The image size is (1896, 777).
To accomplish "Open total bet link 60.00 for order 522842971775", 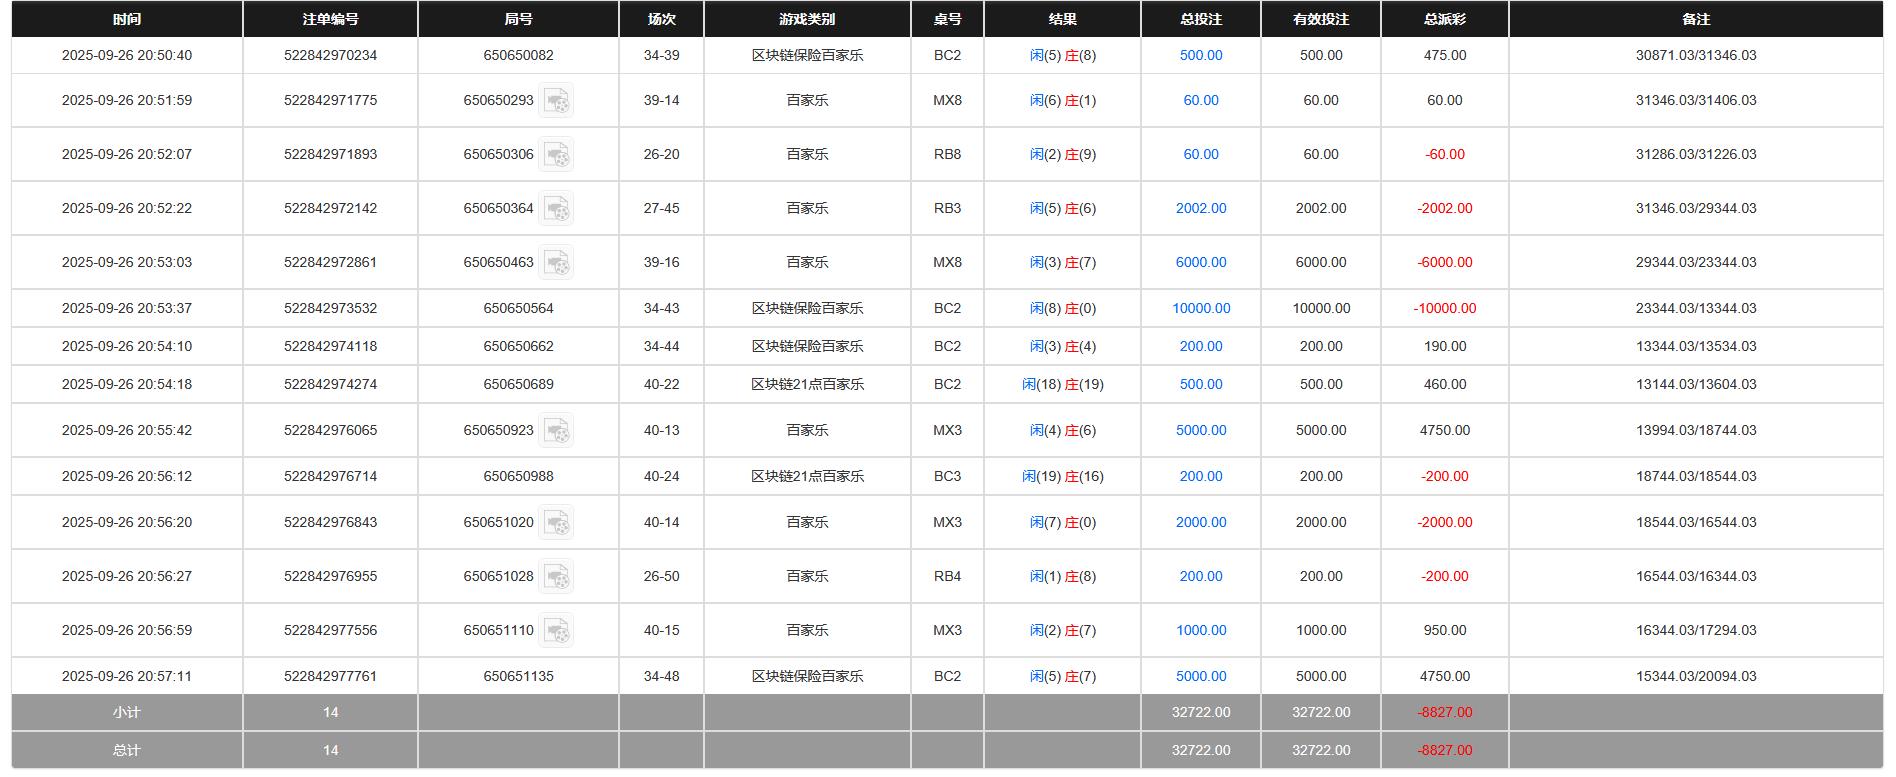I will point(1201,100).
